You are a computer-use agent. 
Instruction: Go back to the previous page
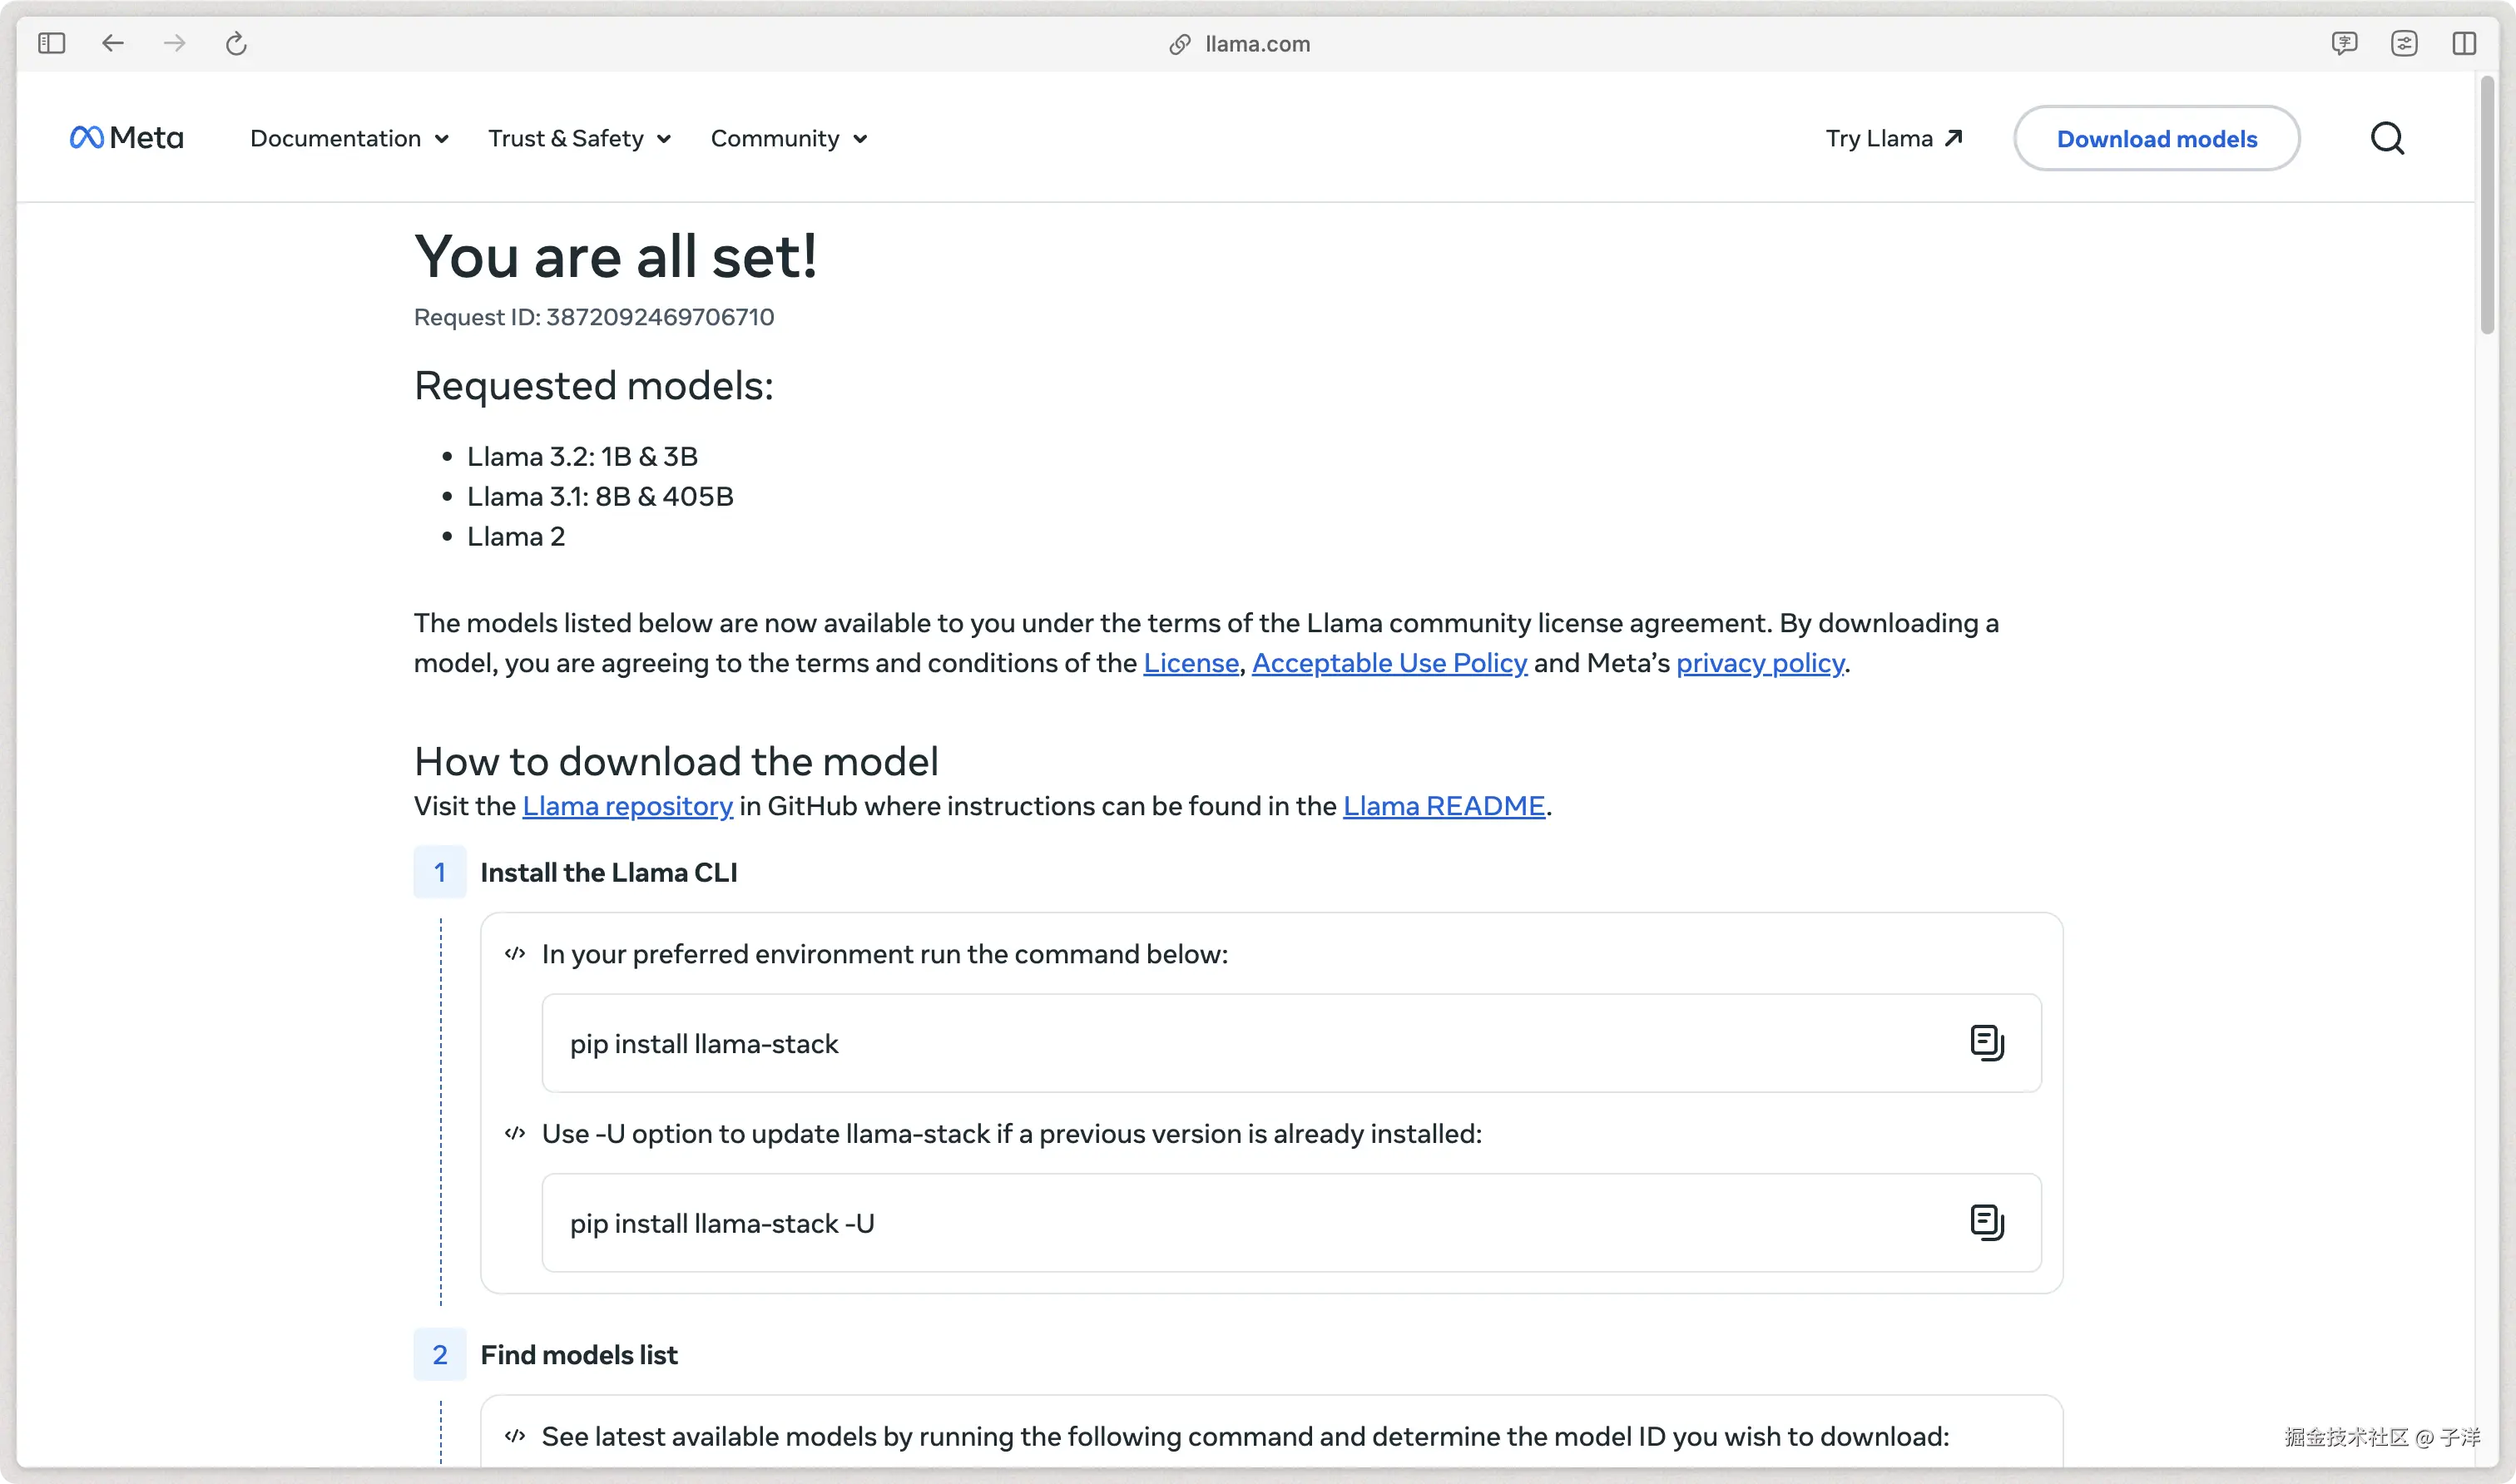pyautogui.click(x=113, y=43)
